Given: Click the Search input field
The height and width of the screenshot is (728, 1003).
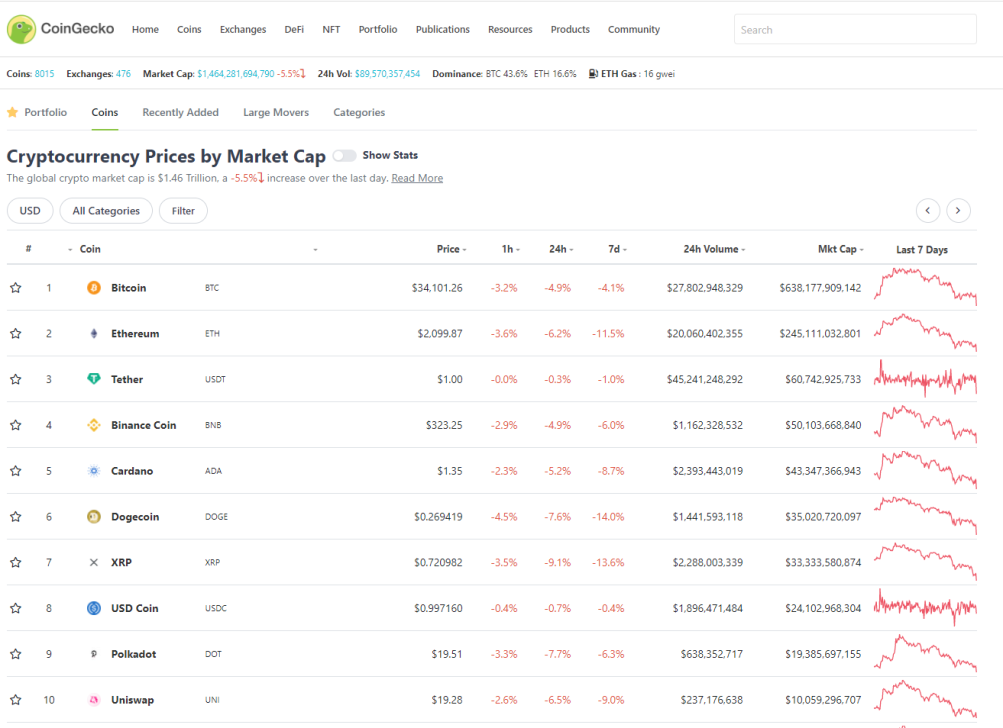Looking at the screenshot, I should (855, 29).
